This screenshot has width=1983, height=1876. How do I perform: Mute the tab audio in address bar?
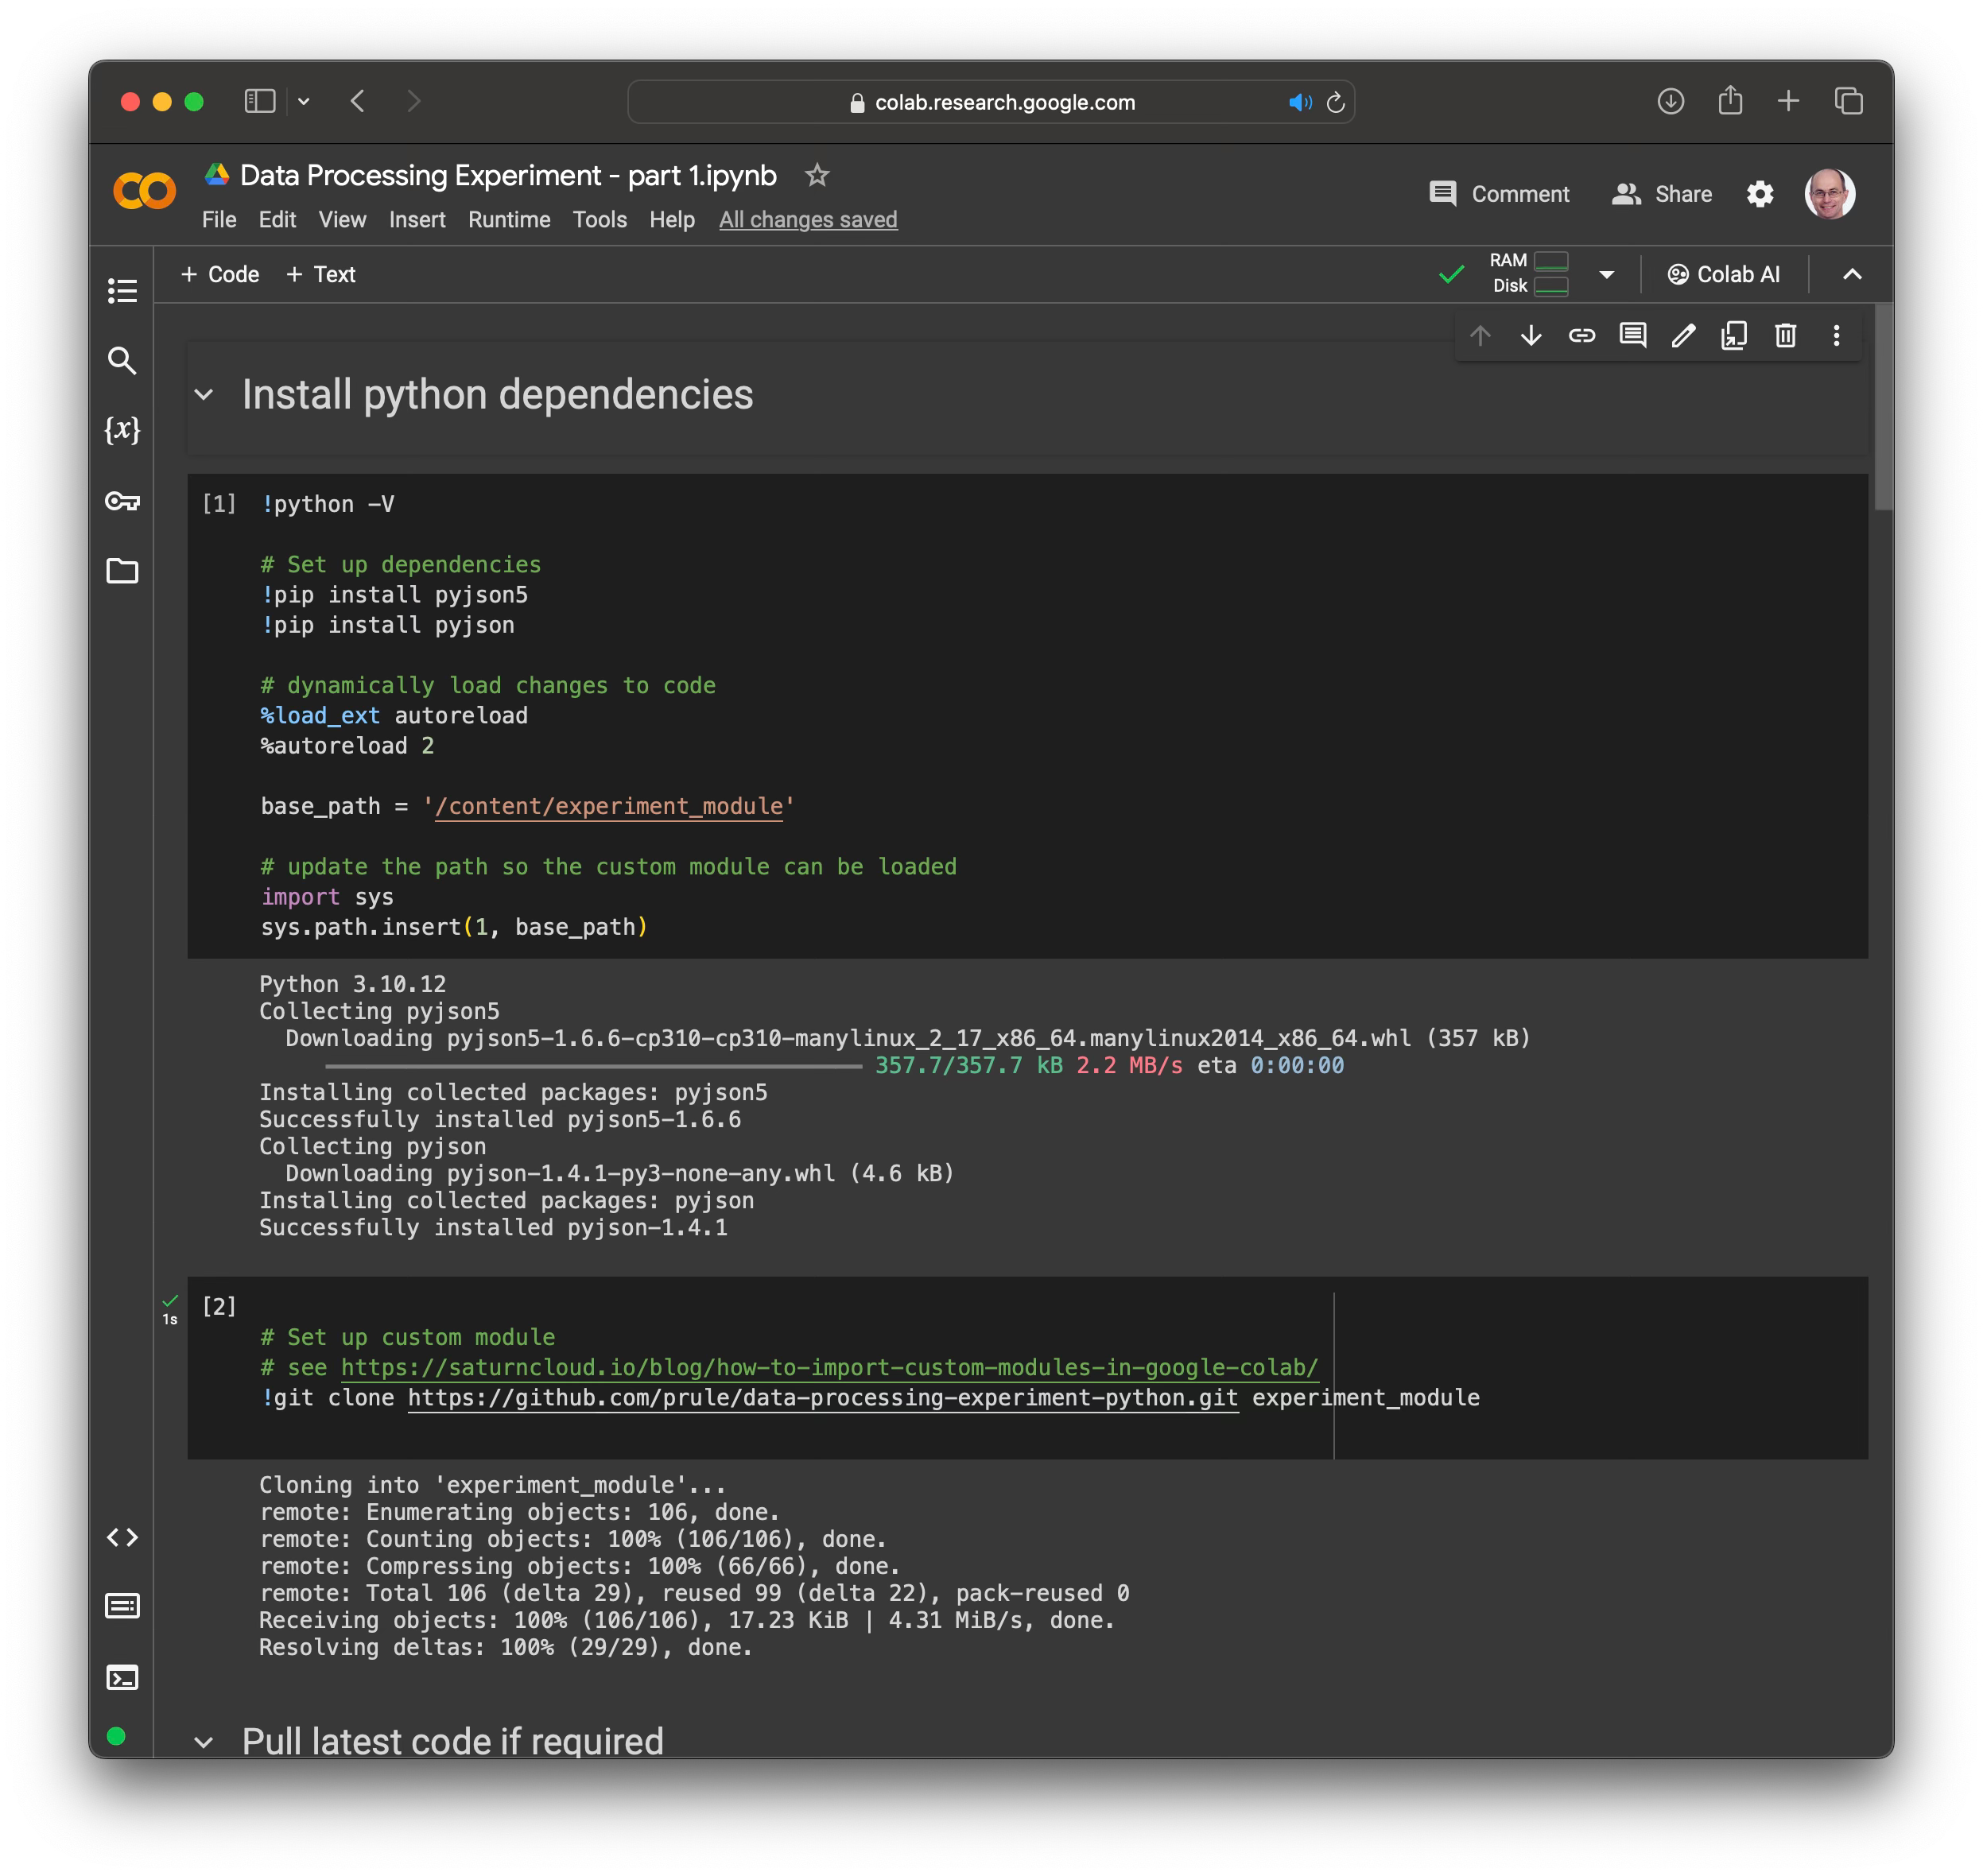[x=1299, y=103]
